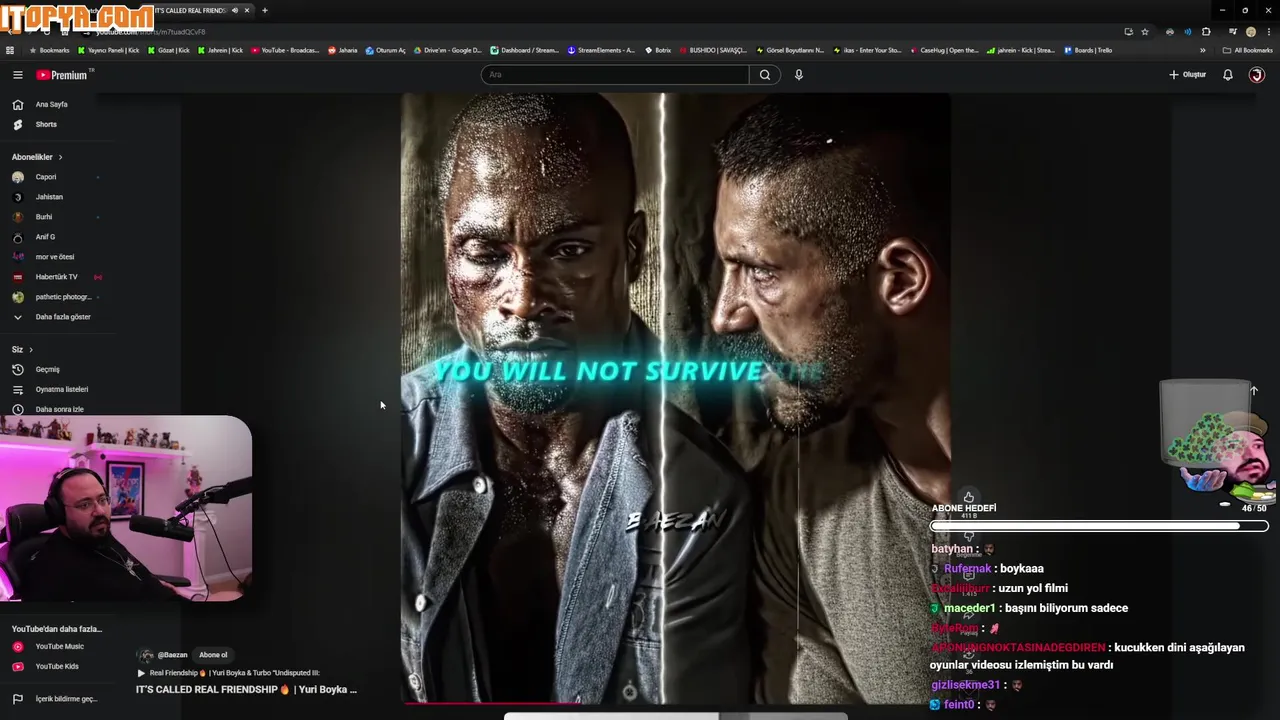Image resolution: width=1280 pixels, height=720 pixels.
Task: Go to previous Short with up arrow
Action: click(1254, 391)
